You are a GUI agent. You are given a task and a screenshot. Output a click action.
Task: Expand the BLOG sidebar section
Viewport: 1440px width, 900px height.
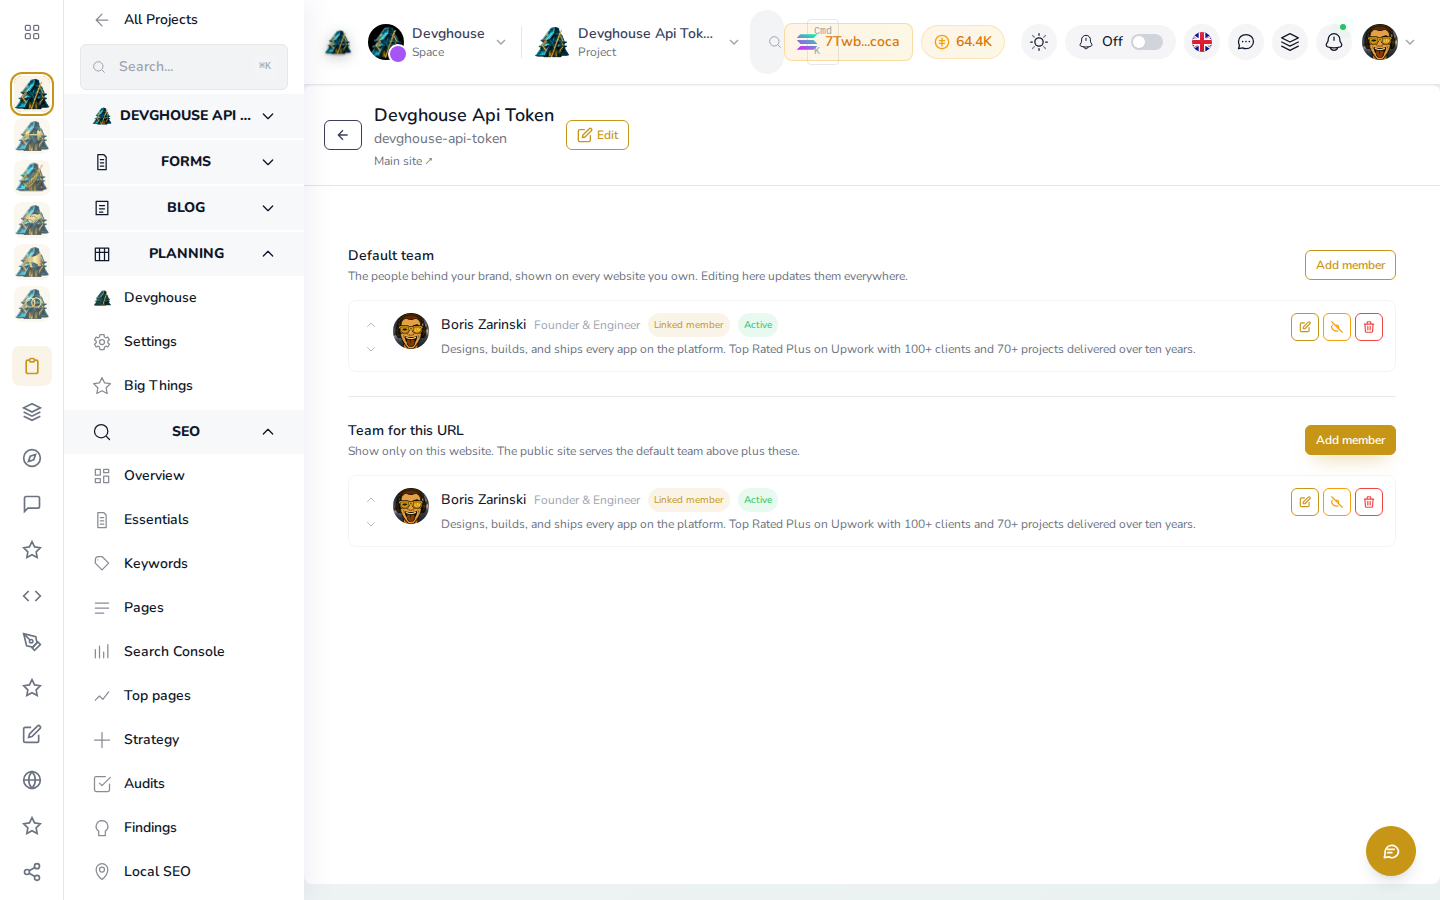pos(184,208)
